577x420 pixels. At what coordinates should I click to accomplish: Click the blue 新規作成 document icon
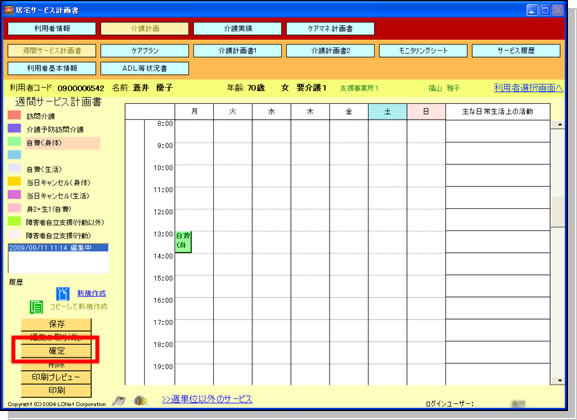click(63, 294)
